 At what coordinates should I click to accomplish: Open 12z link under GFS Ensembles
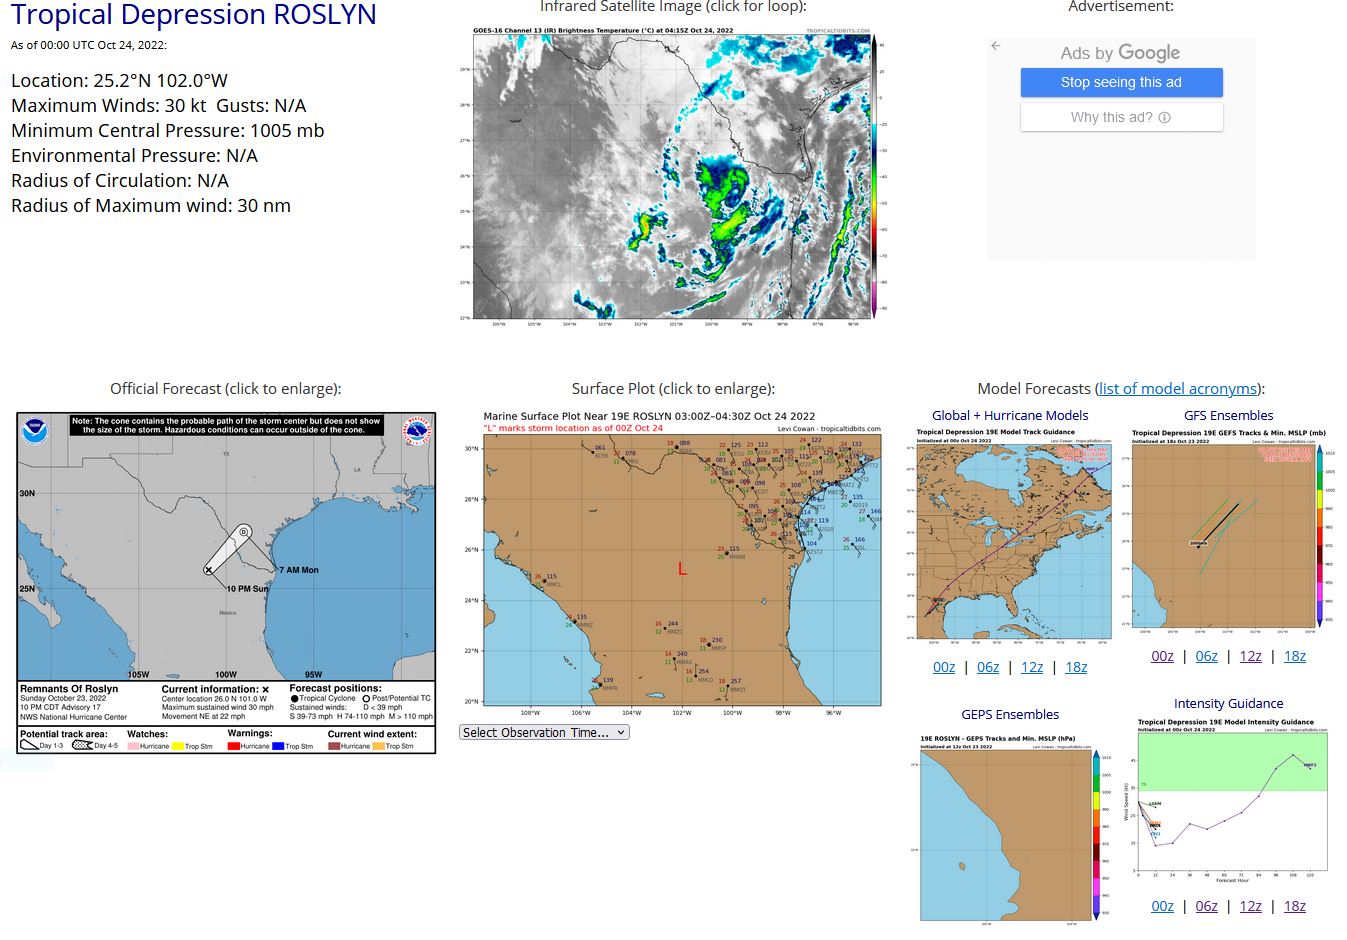click(1251, 656)
